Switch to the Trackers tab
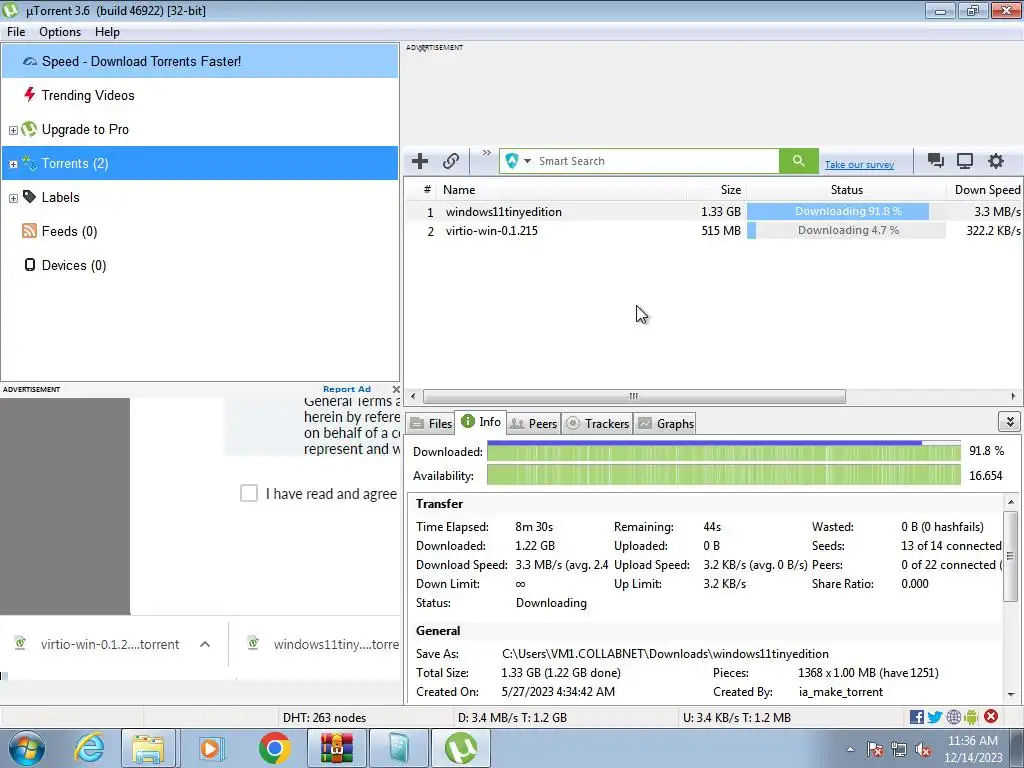The height and width of the screenshot is (768, 1024). [597, 424]
